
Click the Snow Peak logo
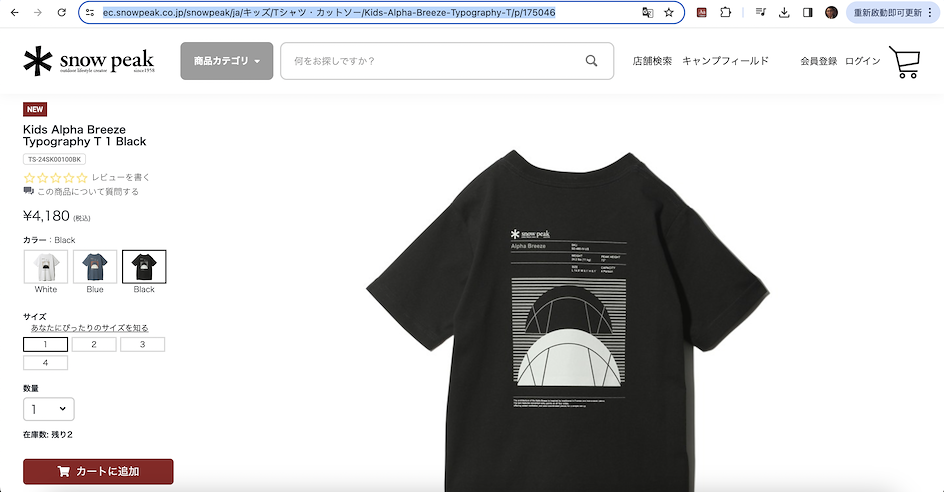[x=89, y=61]
